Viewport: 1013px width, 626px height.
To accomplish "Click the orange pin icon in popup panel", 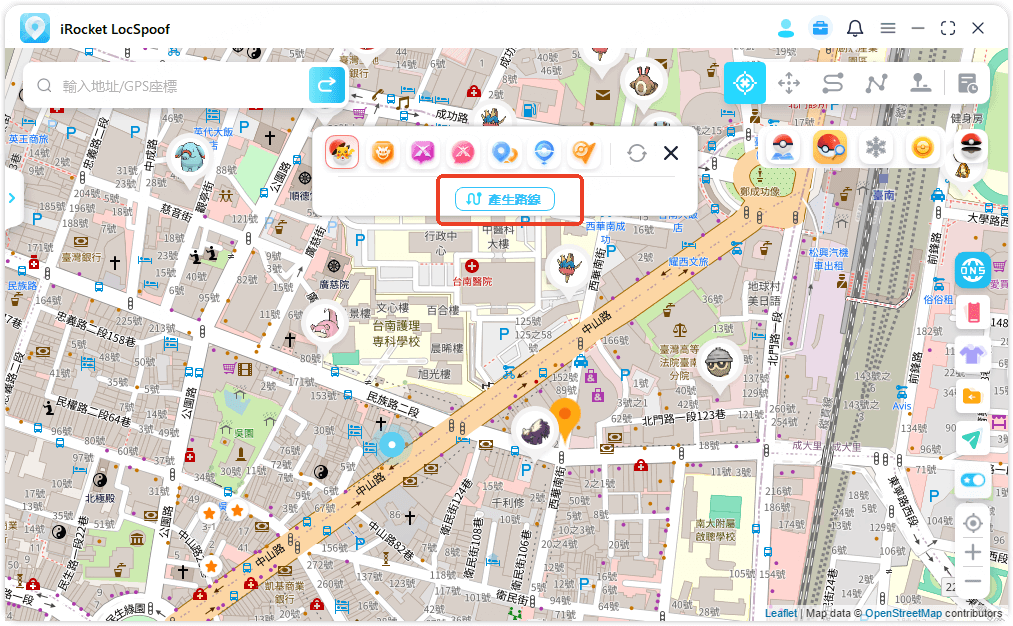I will click(584, 153).
